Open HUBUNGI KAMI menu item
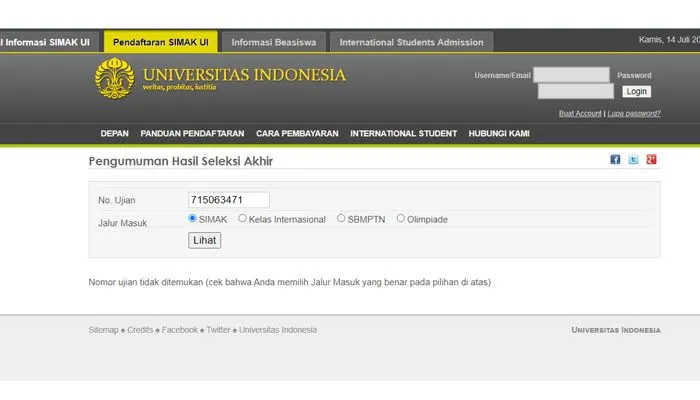This screenshot has height=400, width=700. 499,133
